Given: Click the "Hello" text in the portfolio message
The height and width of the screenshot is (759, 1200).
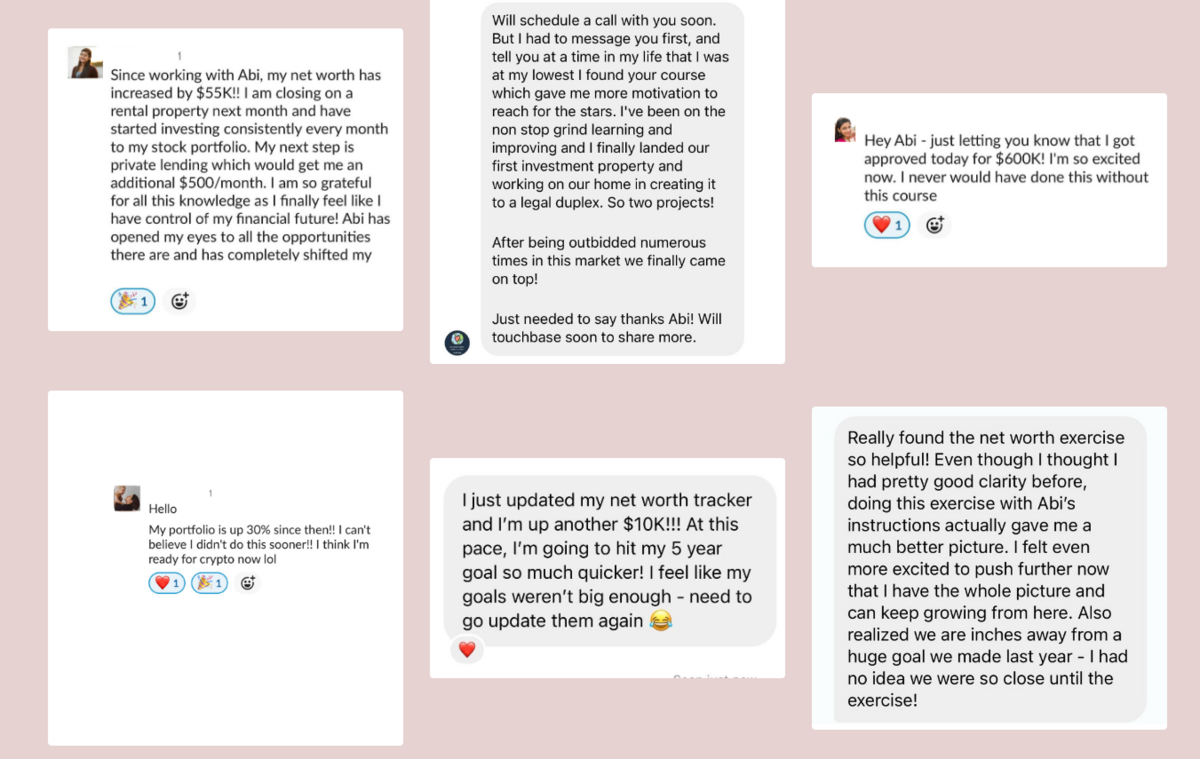Looking at the screenshot, I should 163,509.
